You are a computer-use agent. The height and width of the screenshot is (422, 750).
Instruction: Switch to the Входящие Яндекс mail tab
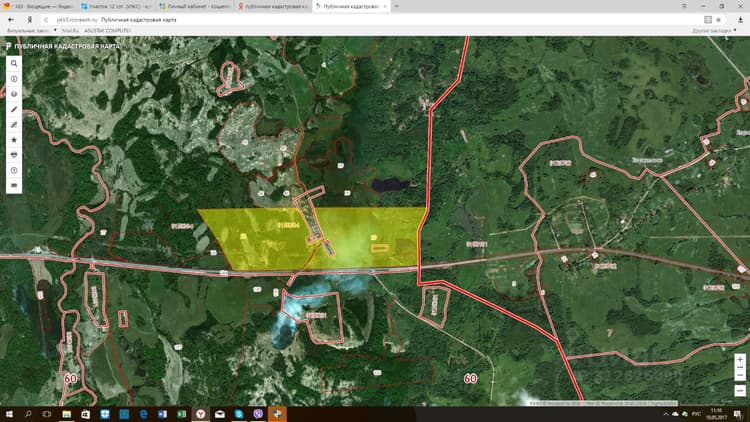pyautogui.click(x=38, y=6)
